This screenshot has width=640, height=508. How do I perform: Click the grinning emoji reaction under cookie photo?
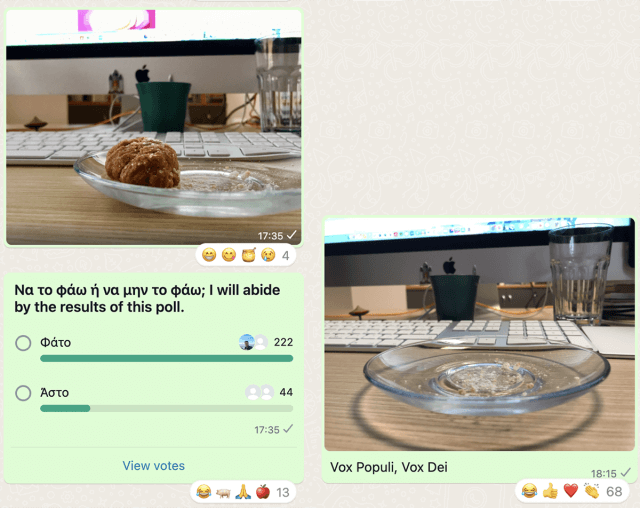pos(209,255)
